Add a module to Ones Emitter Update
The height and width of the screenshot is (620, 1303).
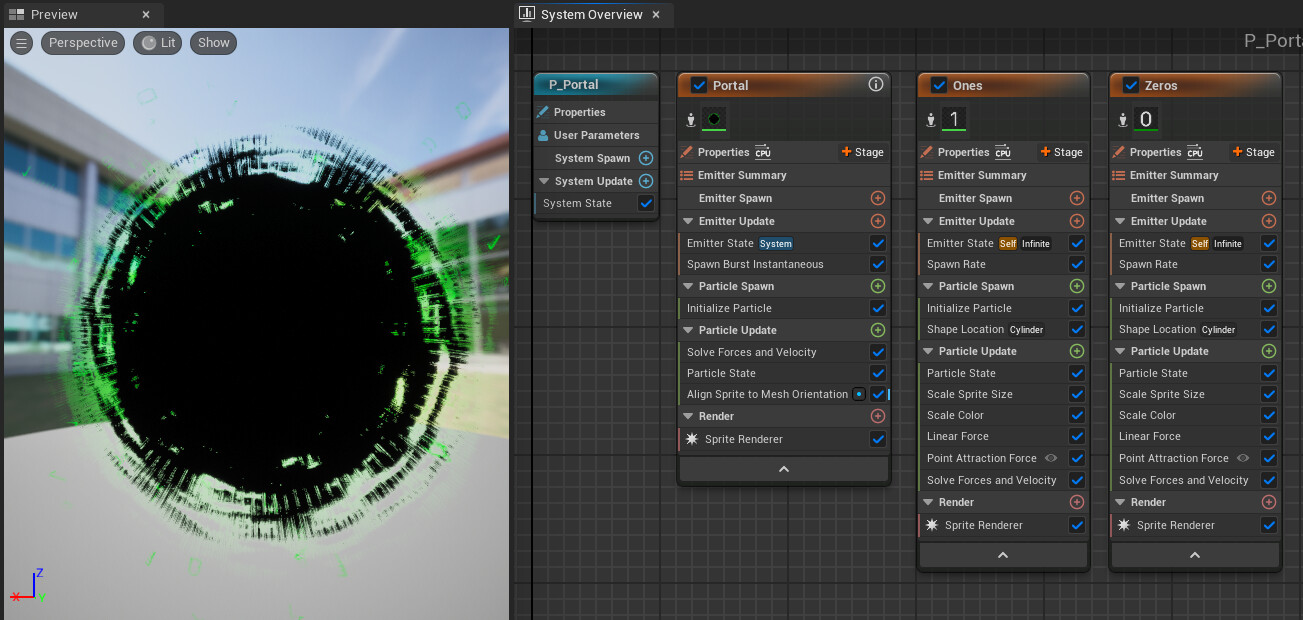[x=1077, y=221]
